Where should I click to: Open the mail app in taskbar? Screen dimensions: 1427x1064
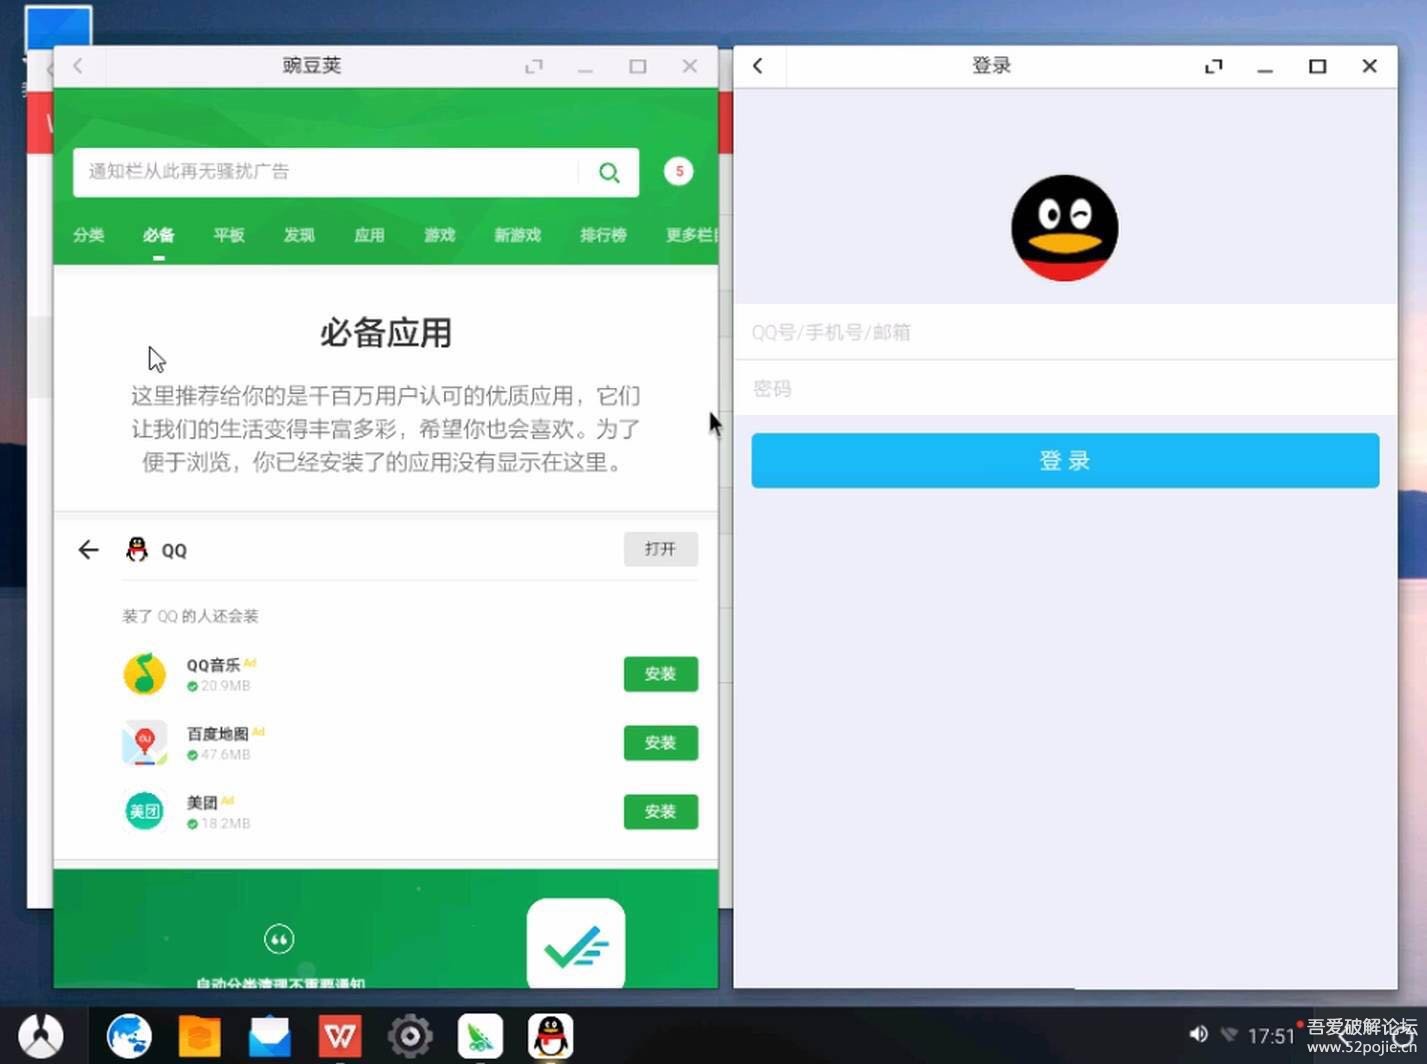pyautogui.click(x=270, y=1036)
